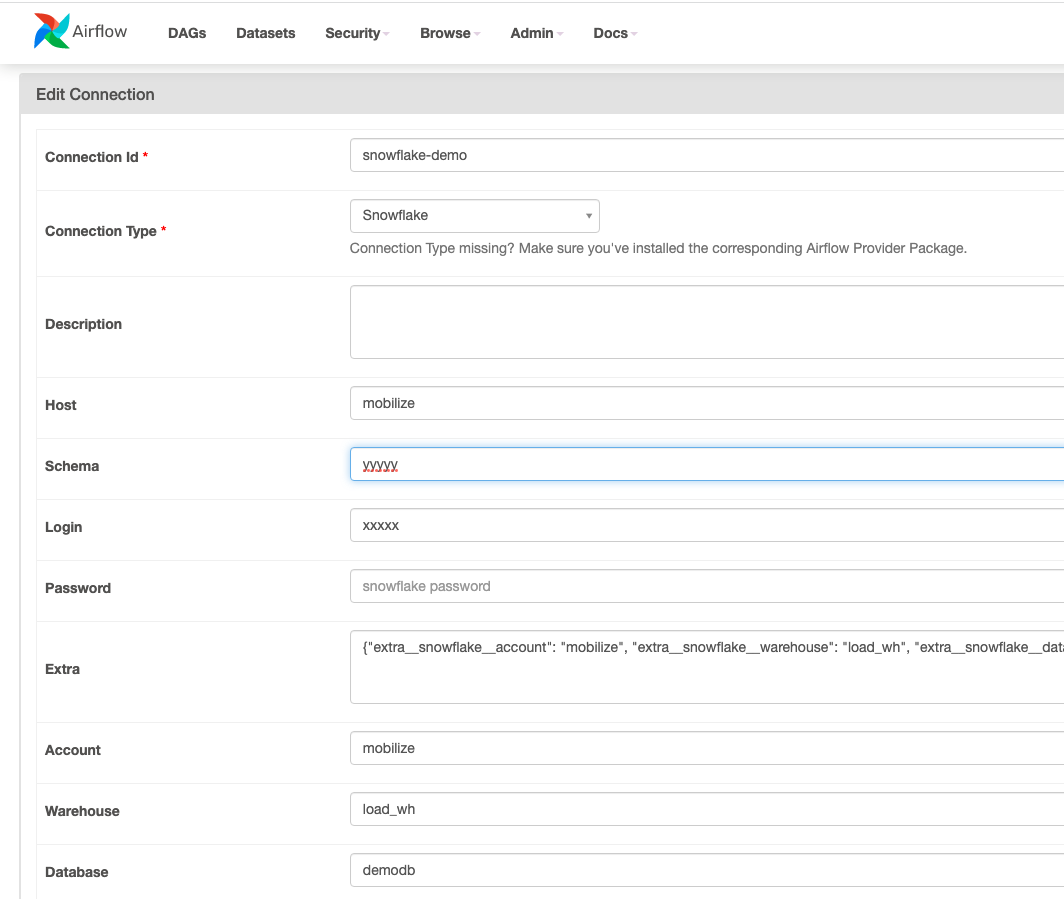1064x899 pixels.
Task: Click the Airflow wordmark text
Action: coord(100,31)
